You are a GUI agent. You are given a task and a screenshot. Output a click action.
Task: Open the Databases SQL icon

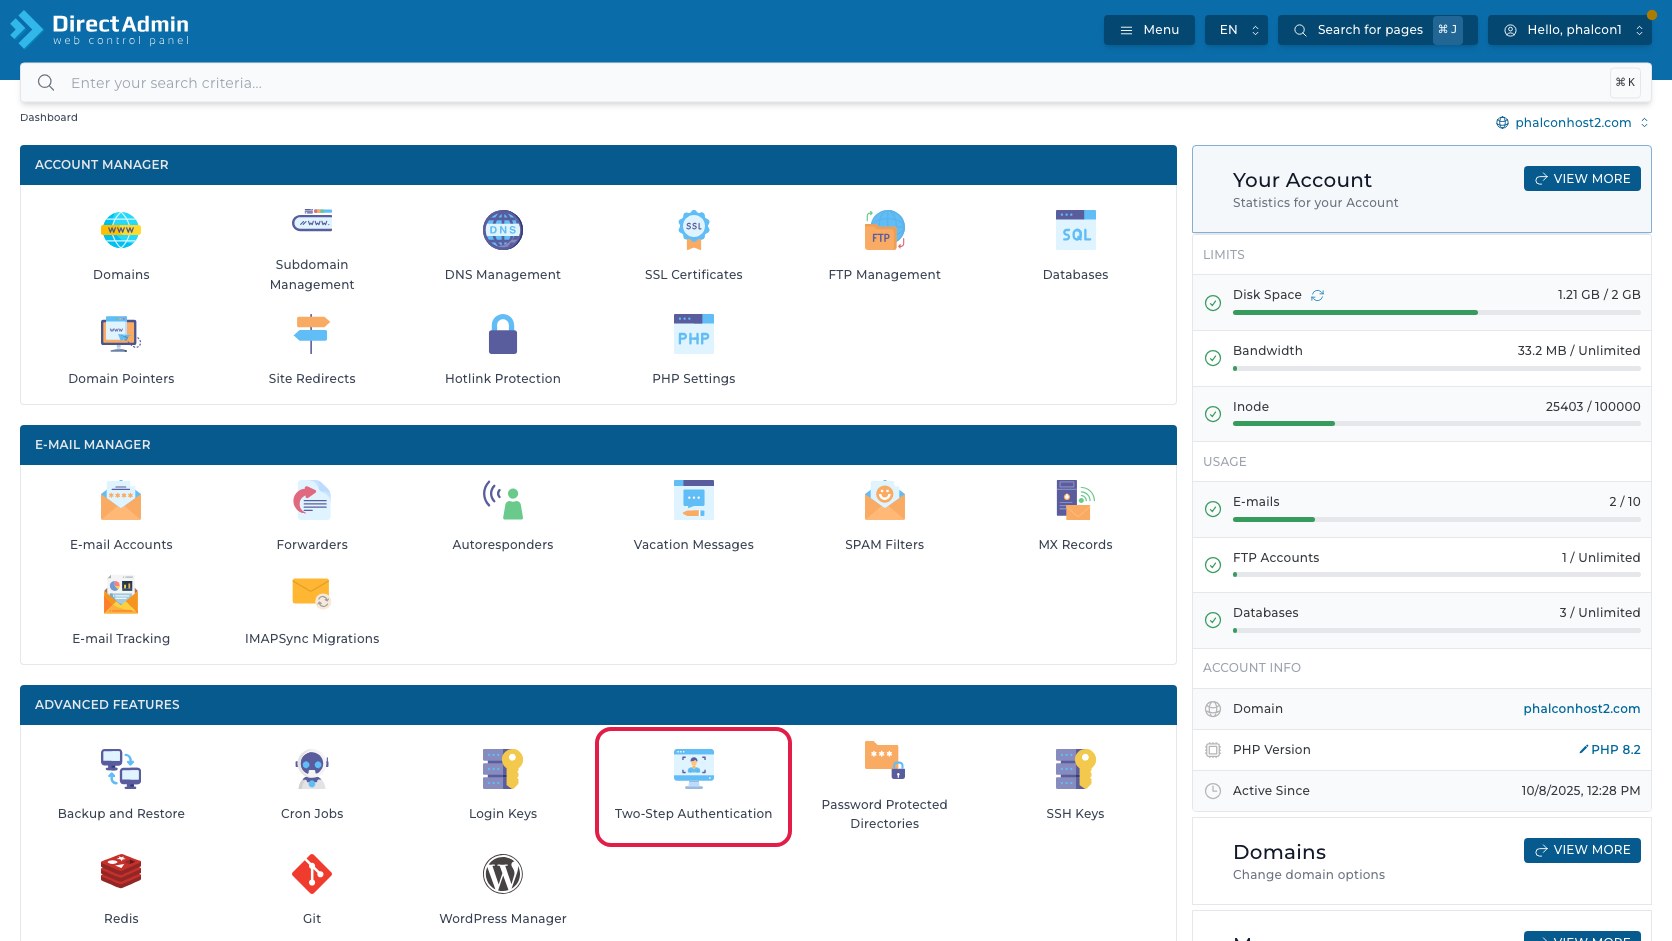click(x=1076, y=230)
